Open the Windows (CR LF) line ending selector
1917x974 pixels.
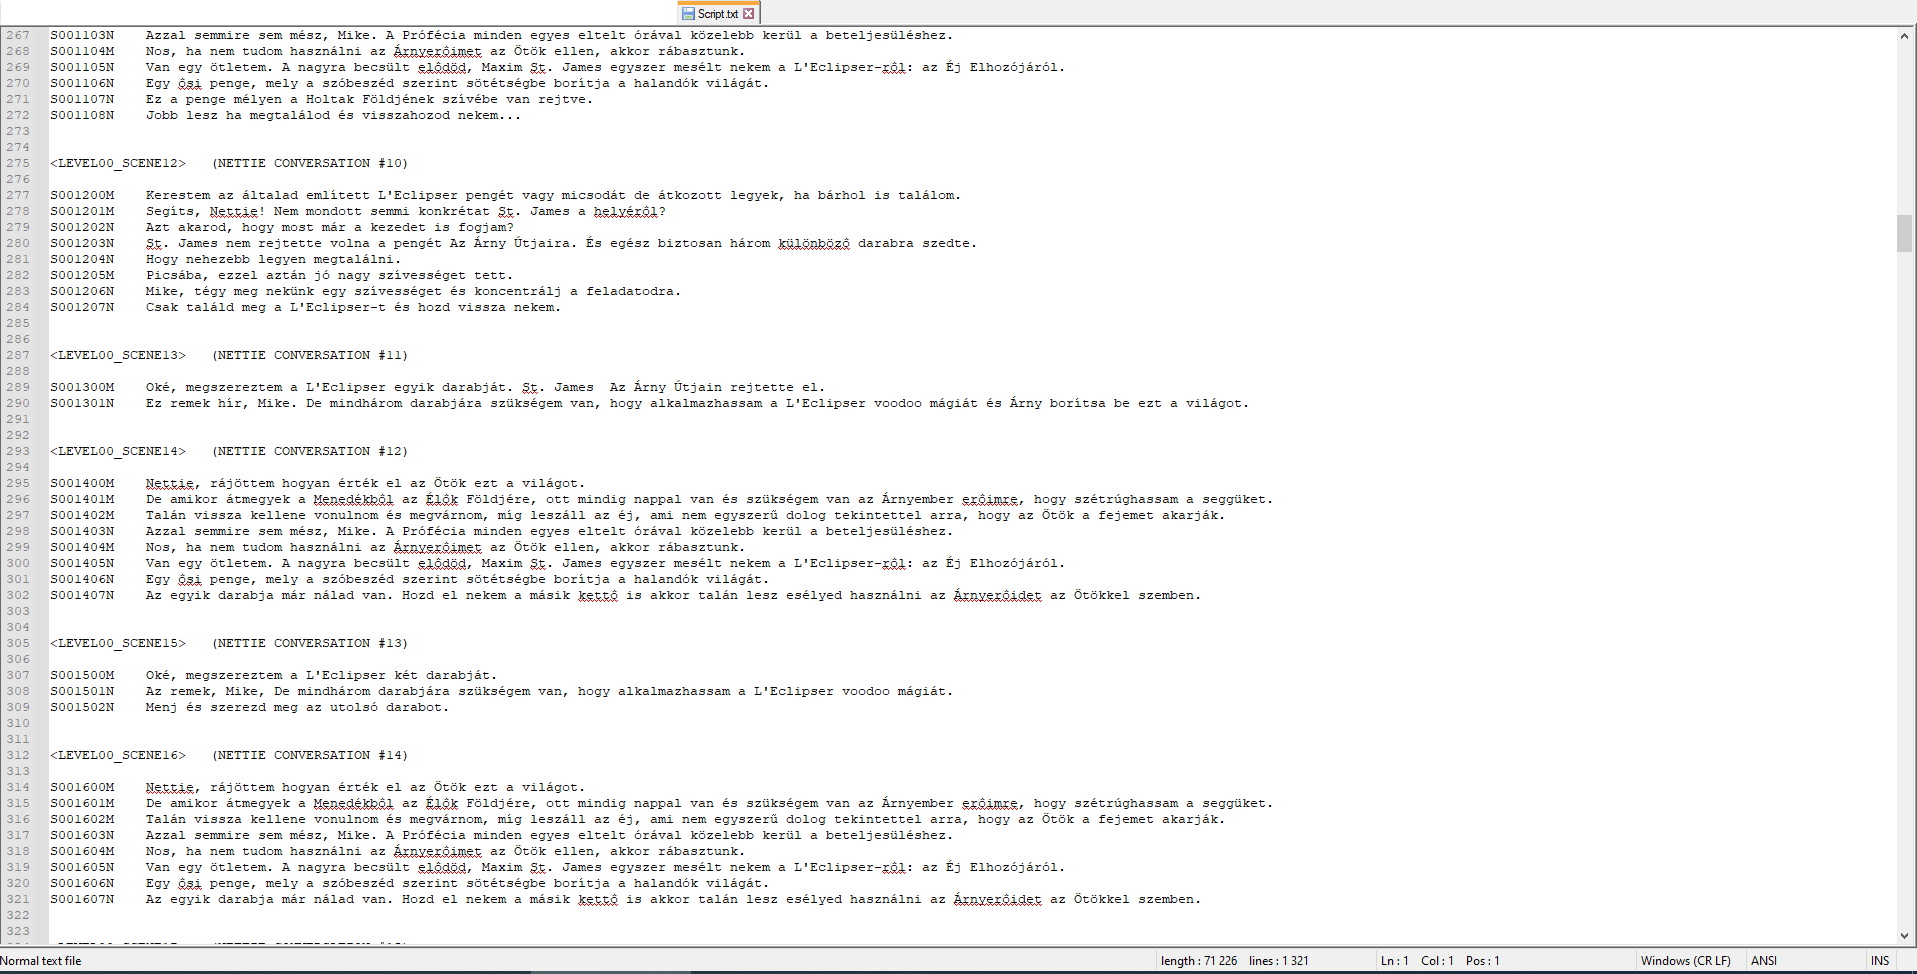pyautogui.click(x=1685, y=960)
